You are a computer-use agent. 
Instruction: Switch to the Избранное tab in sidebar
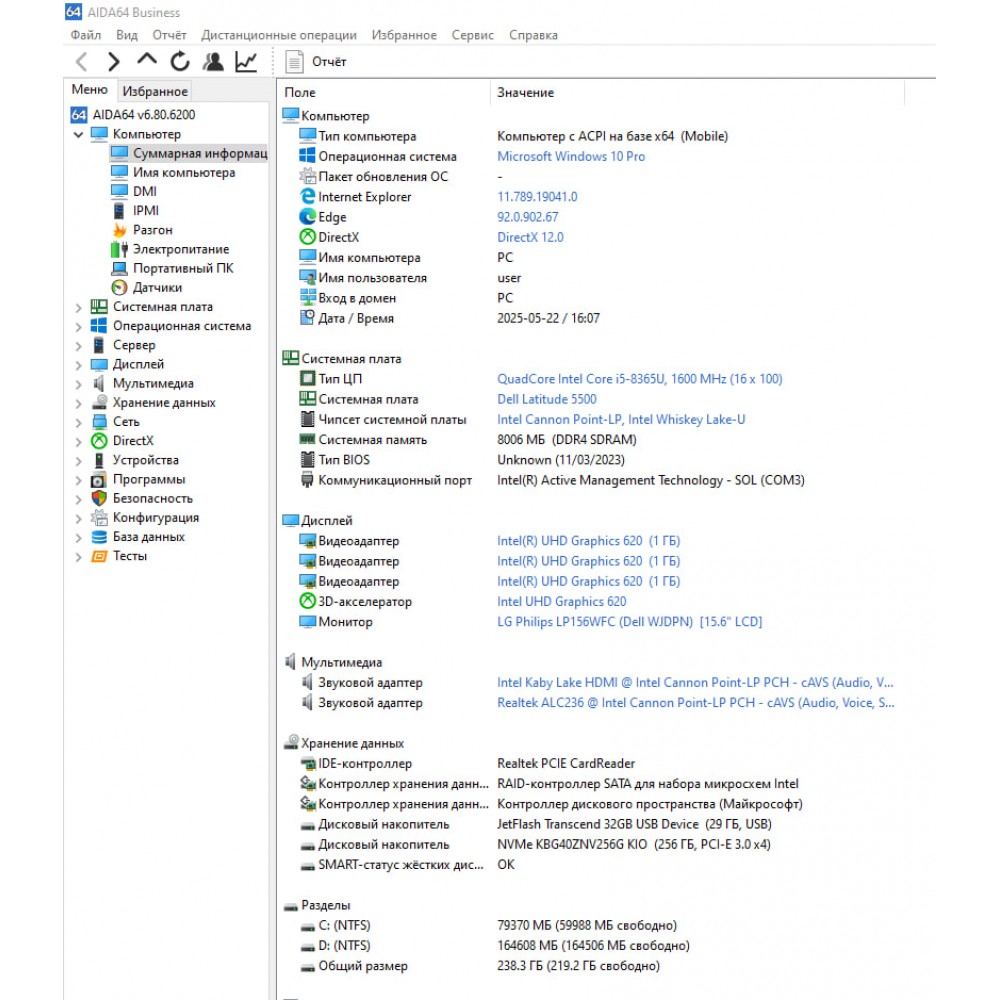(155, 91)
